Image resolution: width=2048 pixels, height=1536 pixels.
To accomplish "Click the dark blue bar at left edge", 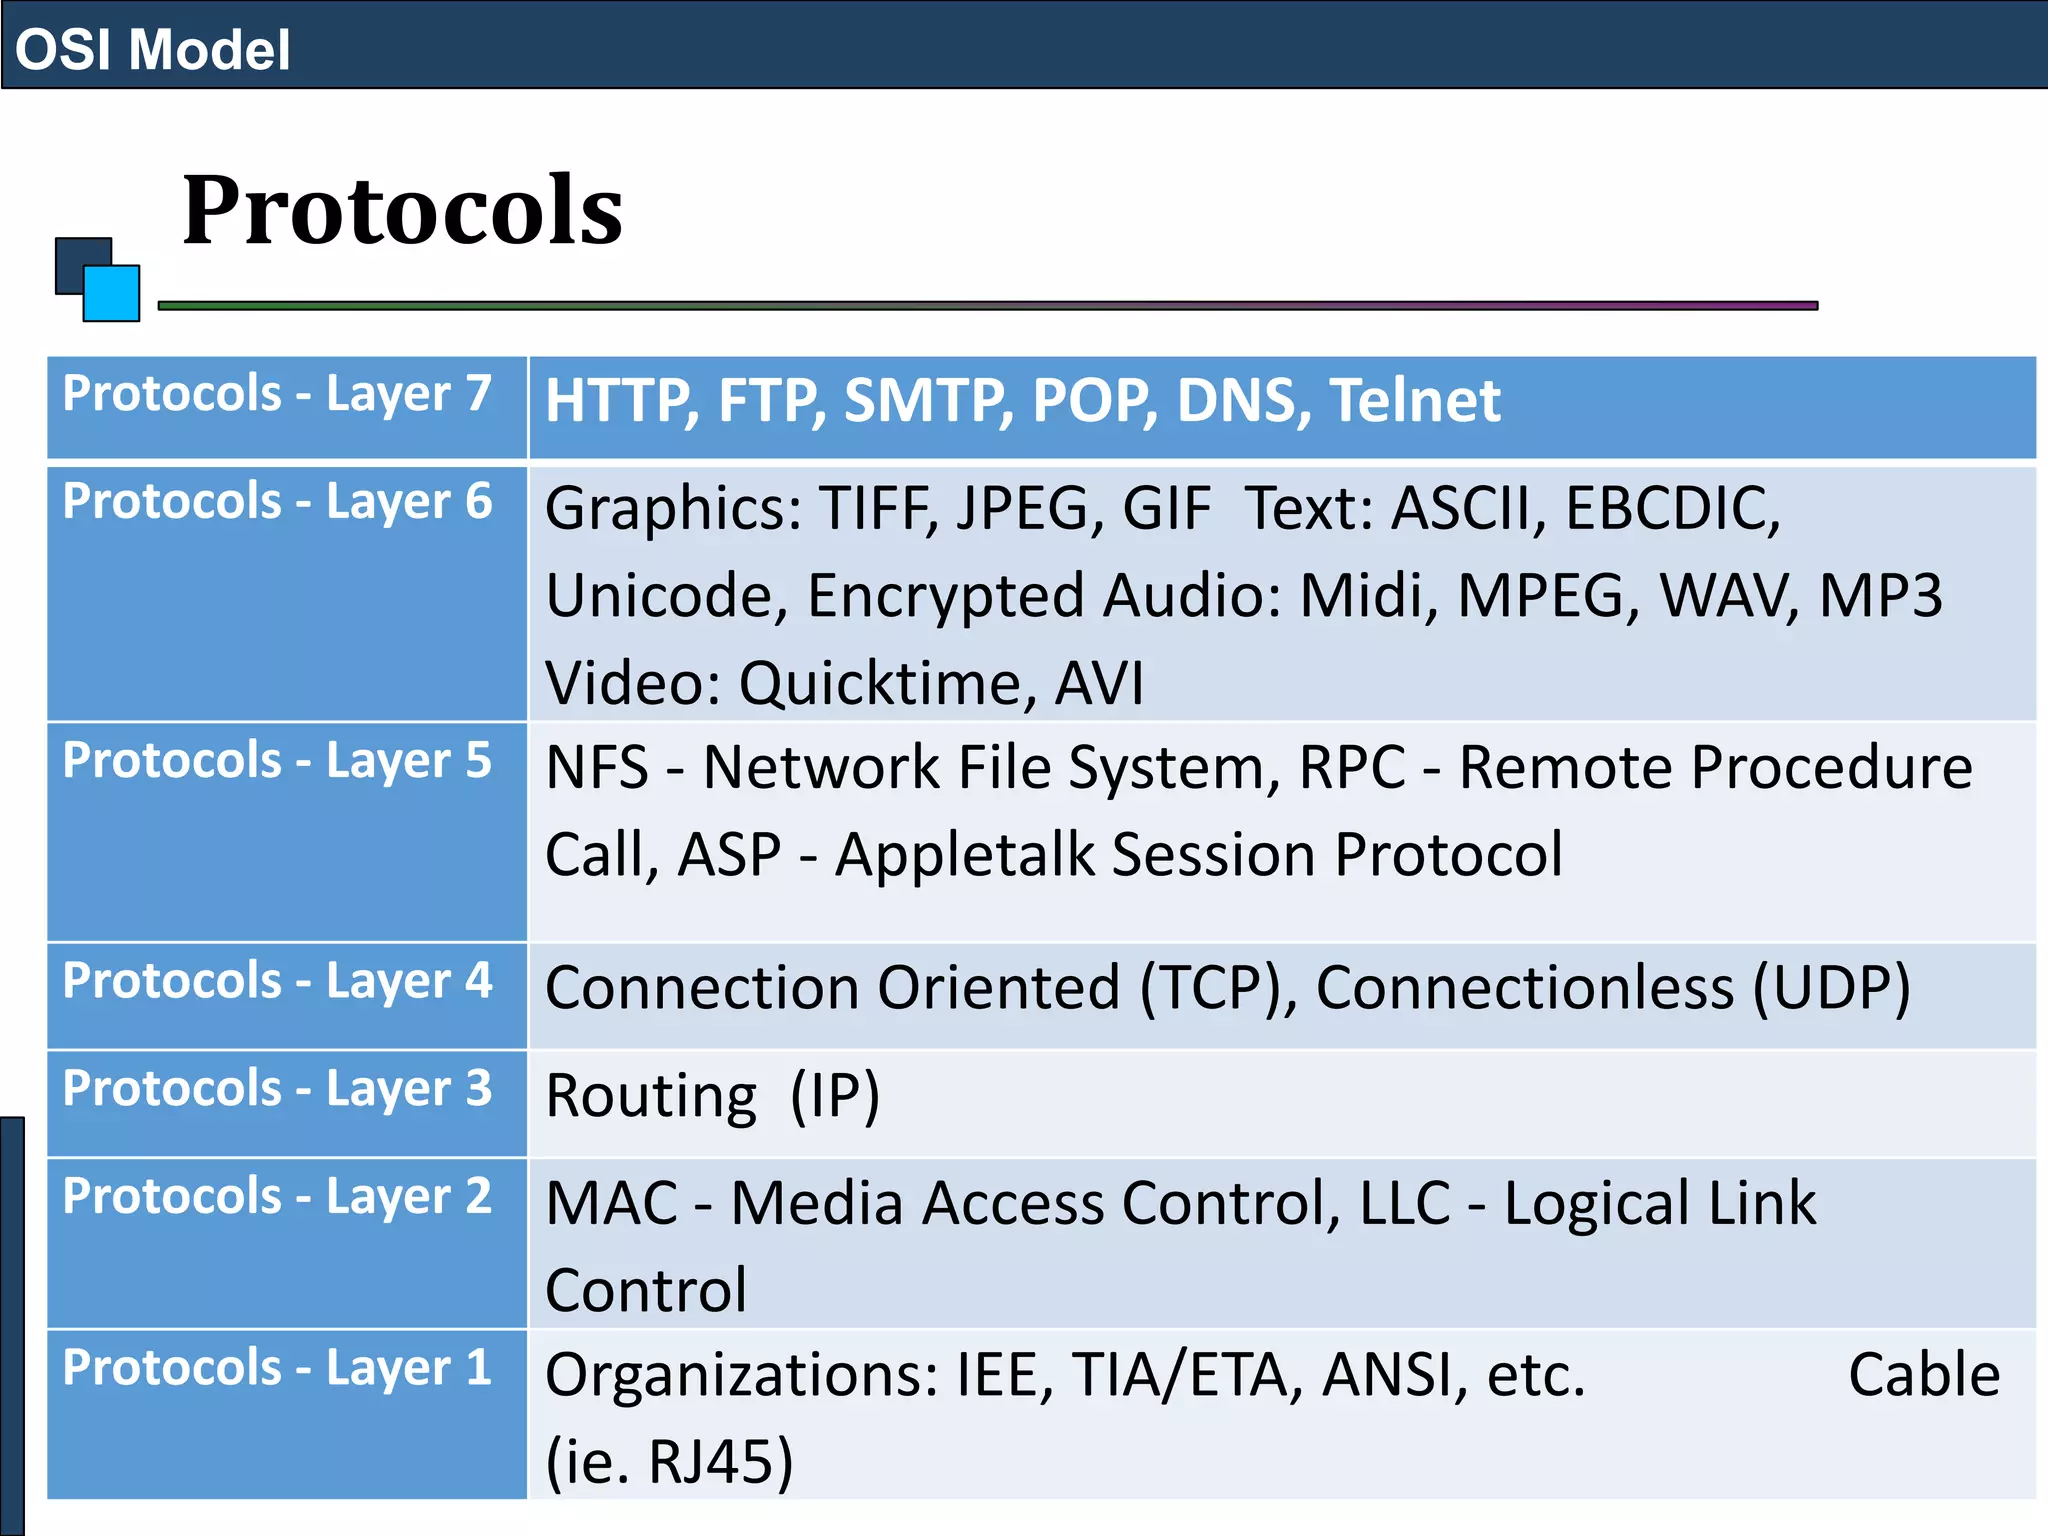I will coord(11,1325).
